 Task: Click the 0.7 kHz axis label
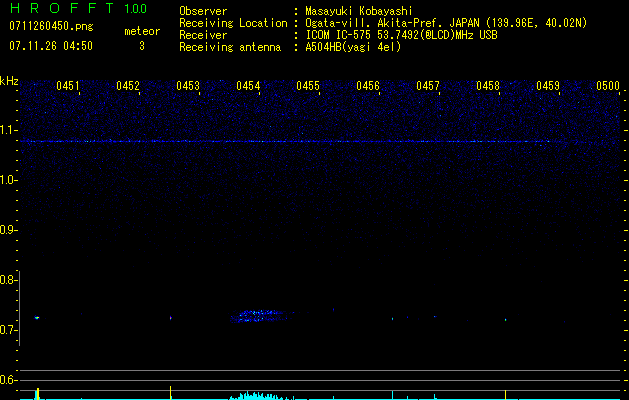(8, 330)
